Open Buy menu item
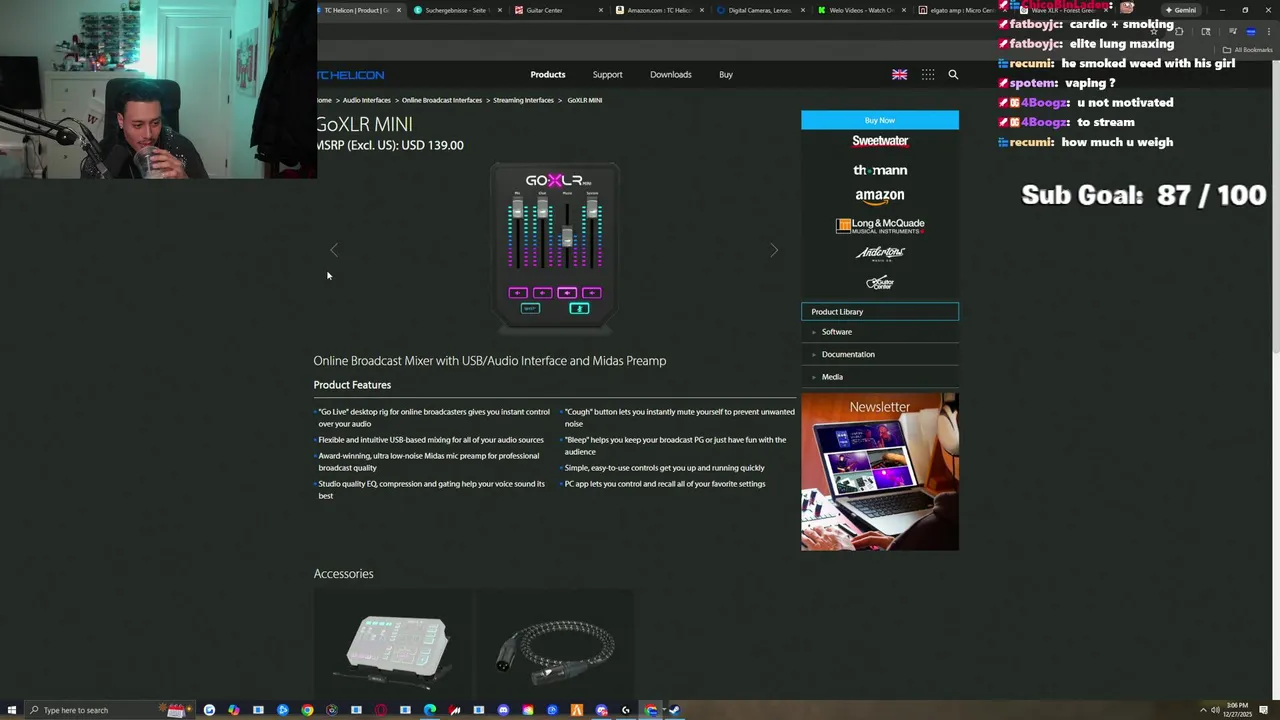 coord(726,75)
